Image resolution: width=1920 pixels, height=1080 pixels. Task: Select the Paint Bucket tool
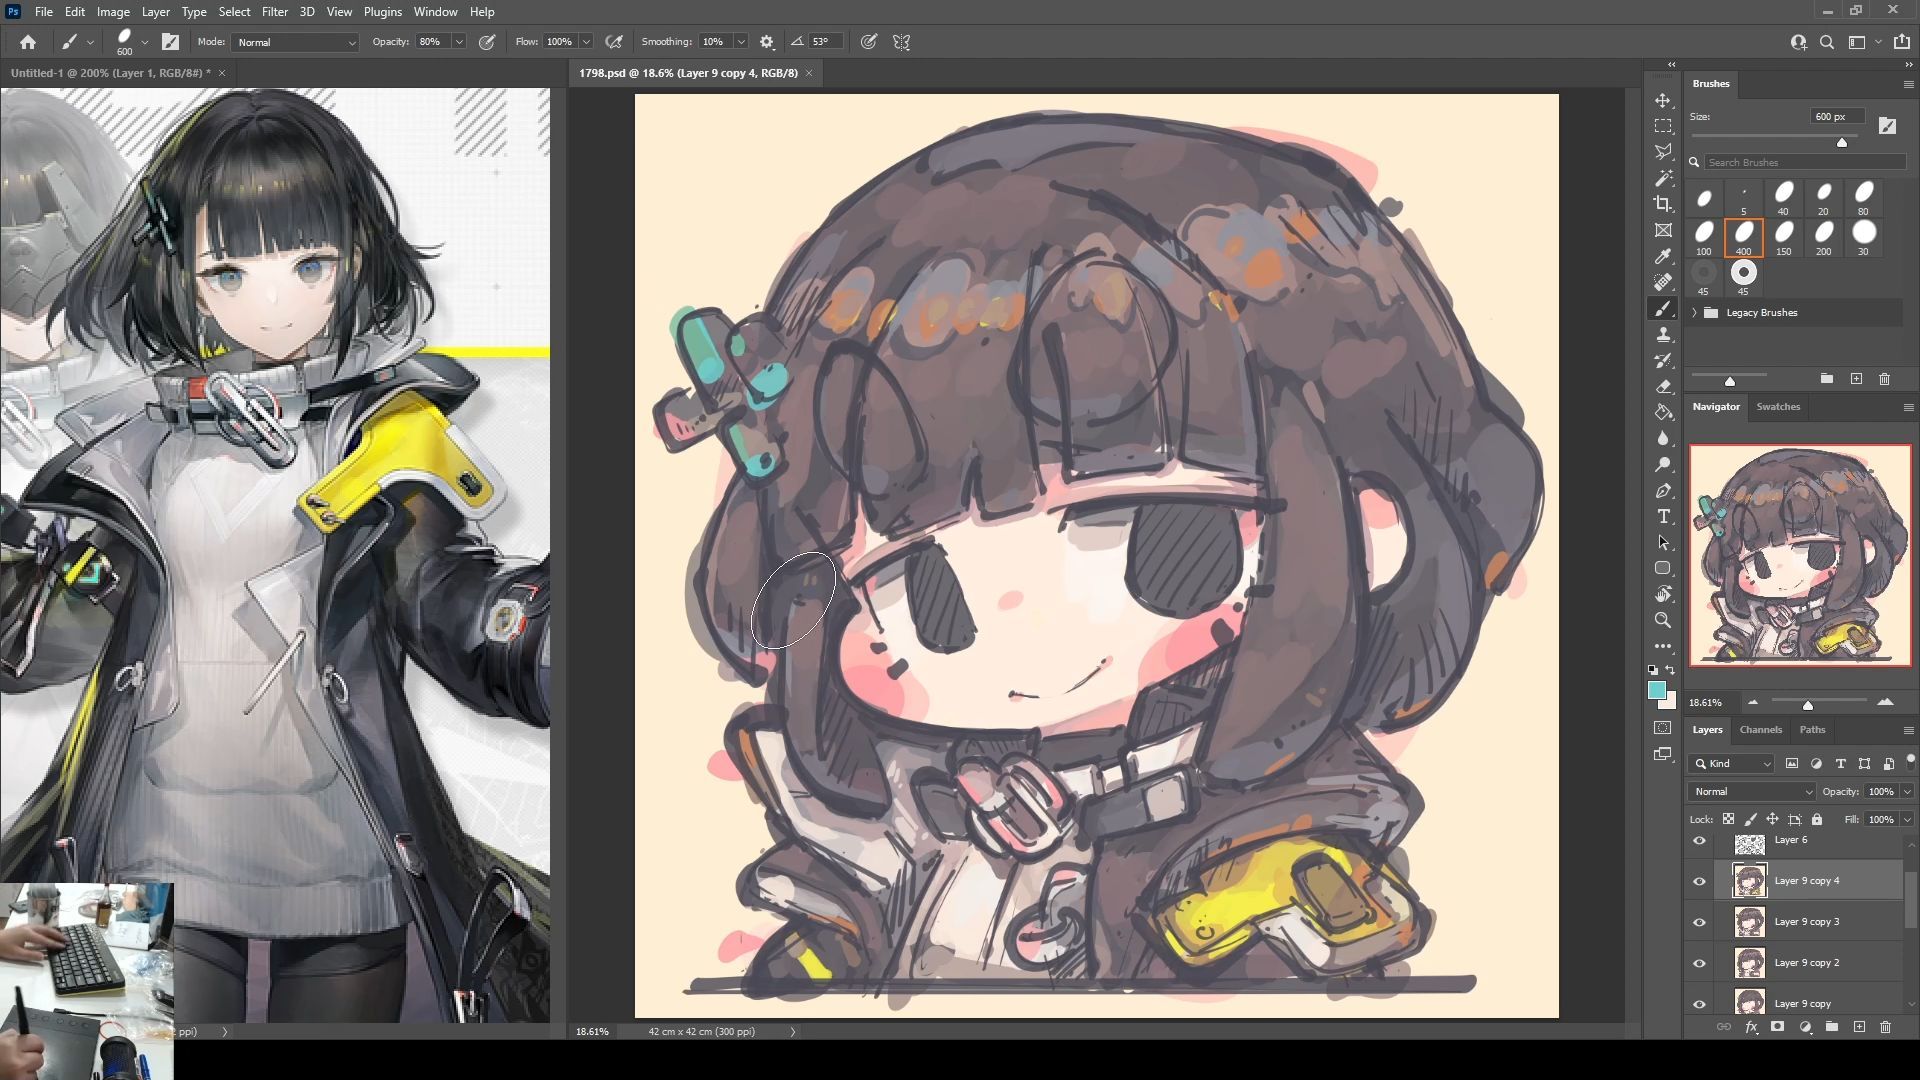click(1663, 413)
